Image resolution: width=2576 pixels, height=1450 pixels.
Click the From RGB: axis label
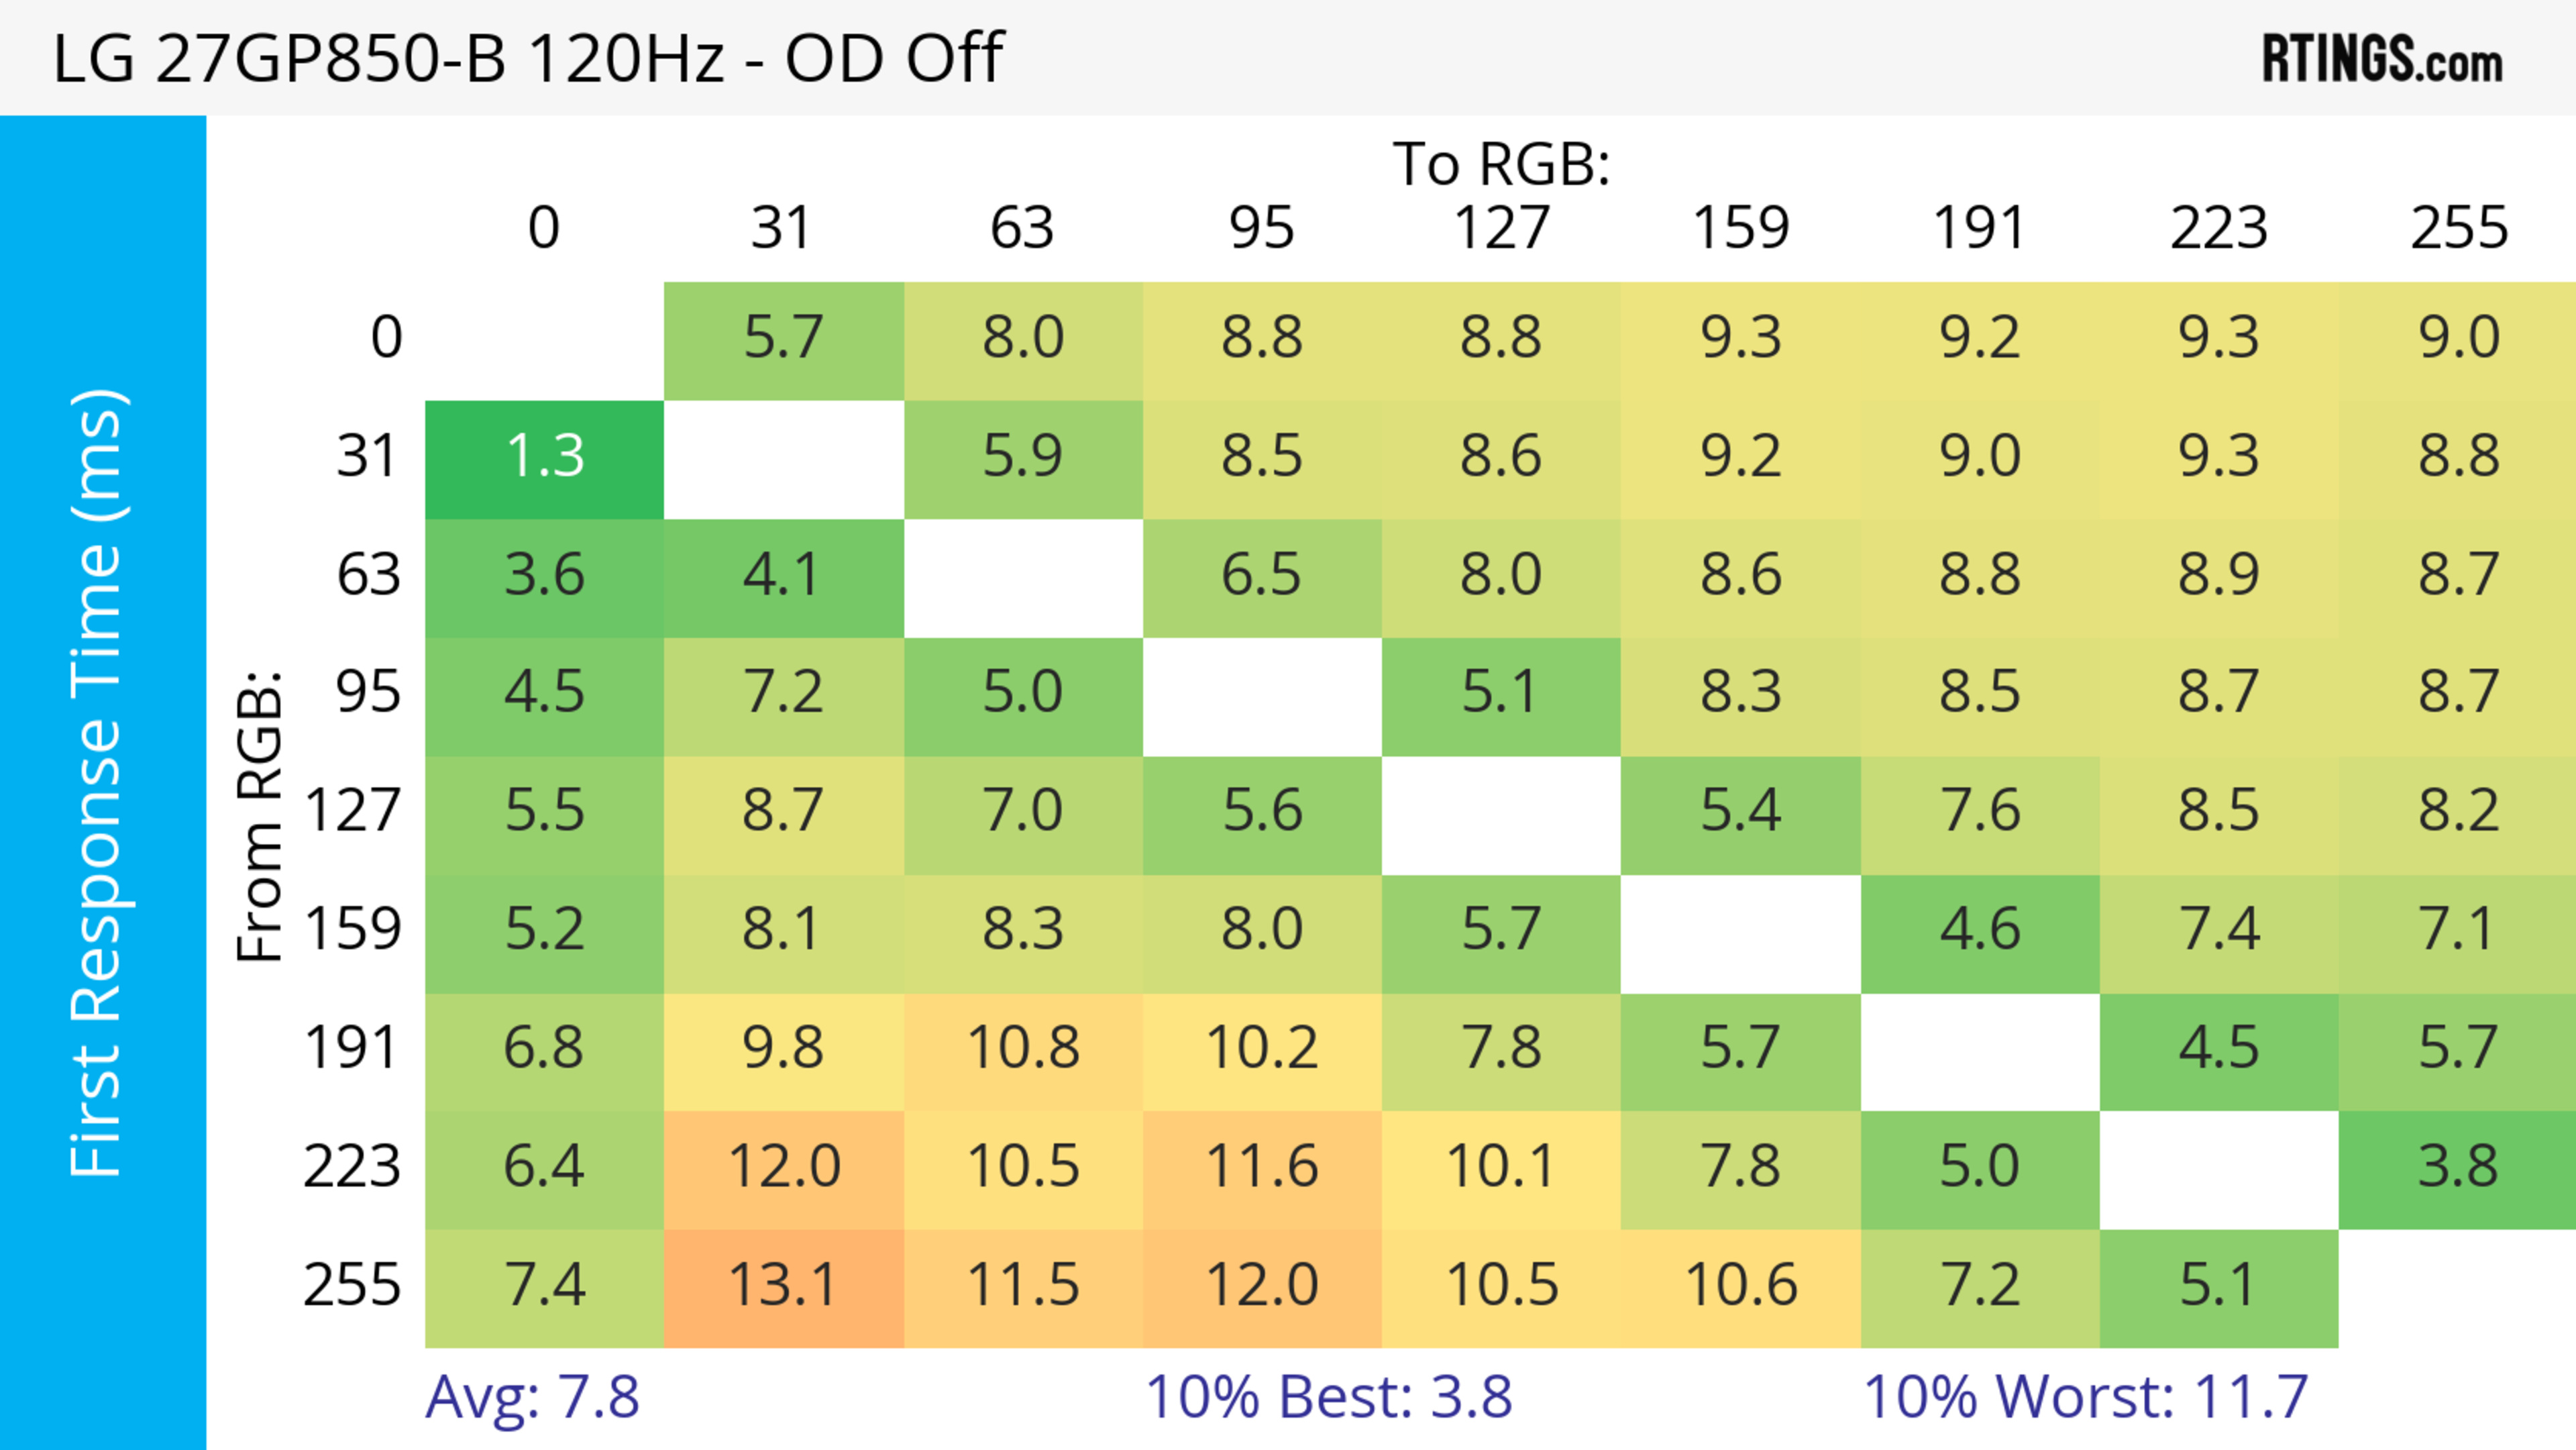pos(260,816)
